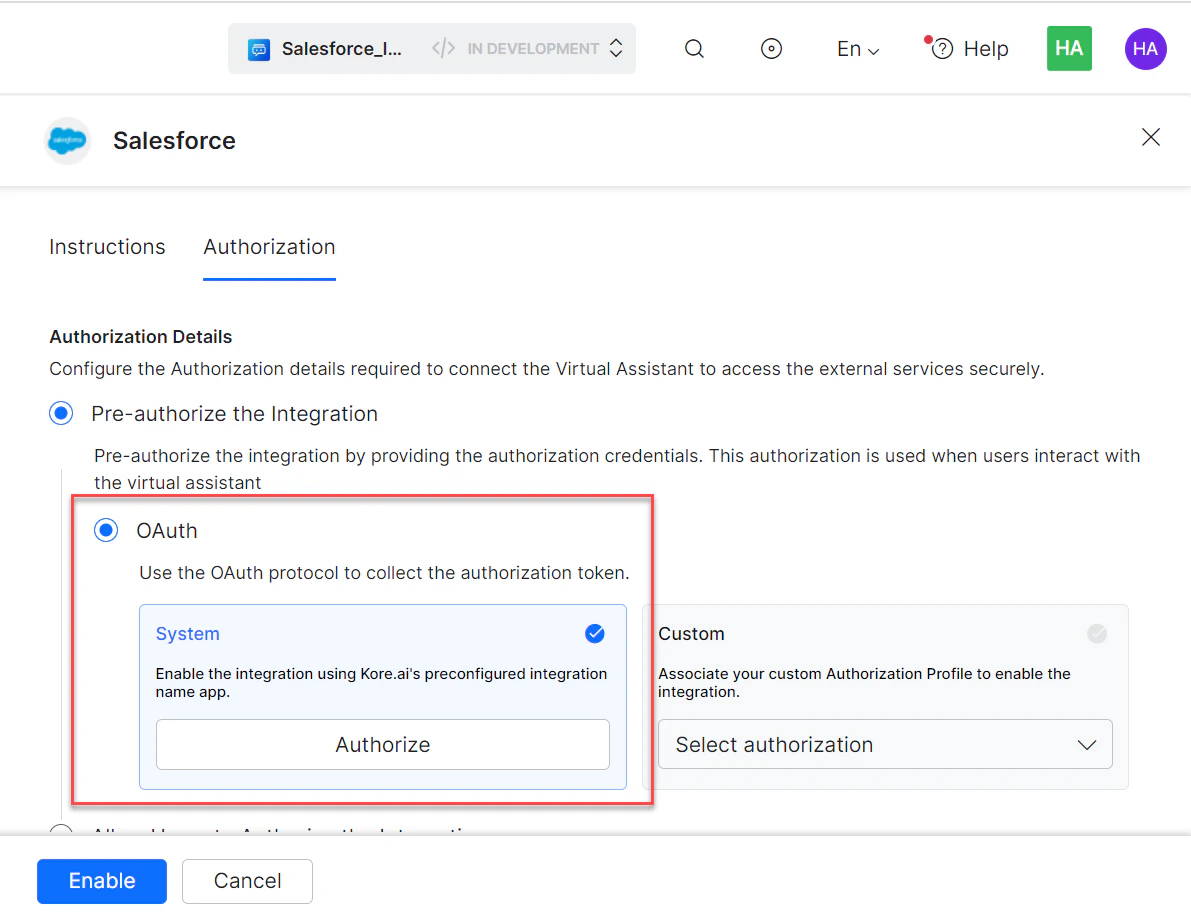1191x913 pixels.
Task: Click the Salesforce cloud logo
Action: pyautogui.click(x=66, y=140)
